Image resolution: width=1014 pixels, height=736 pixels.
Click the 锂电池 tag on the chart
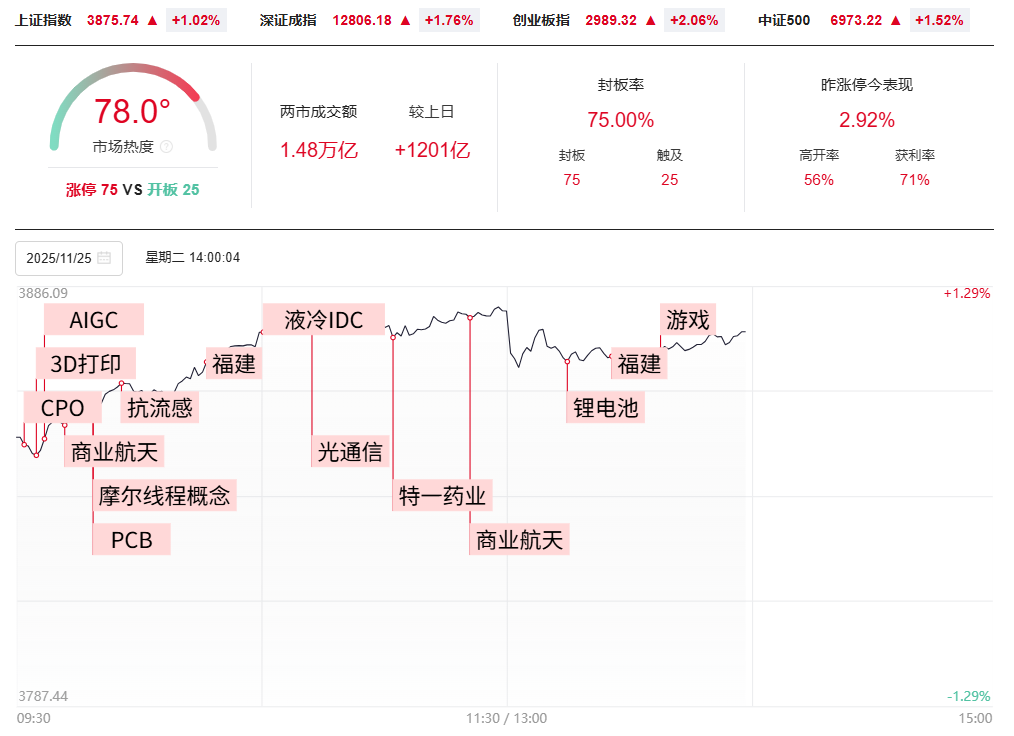click(606, 407)
